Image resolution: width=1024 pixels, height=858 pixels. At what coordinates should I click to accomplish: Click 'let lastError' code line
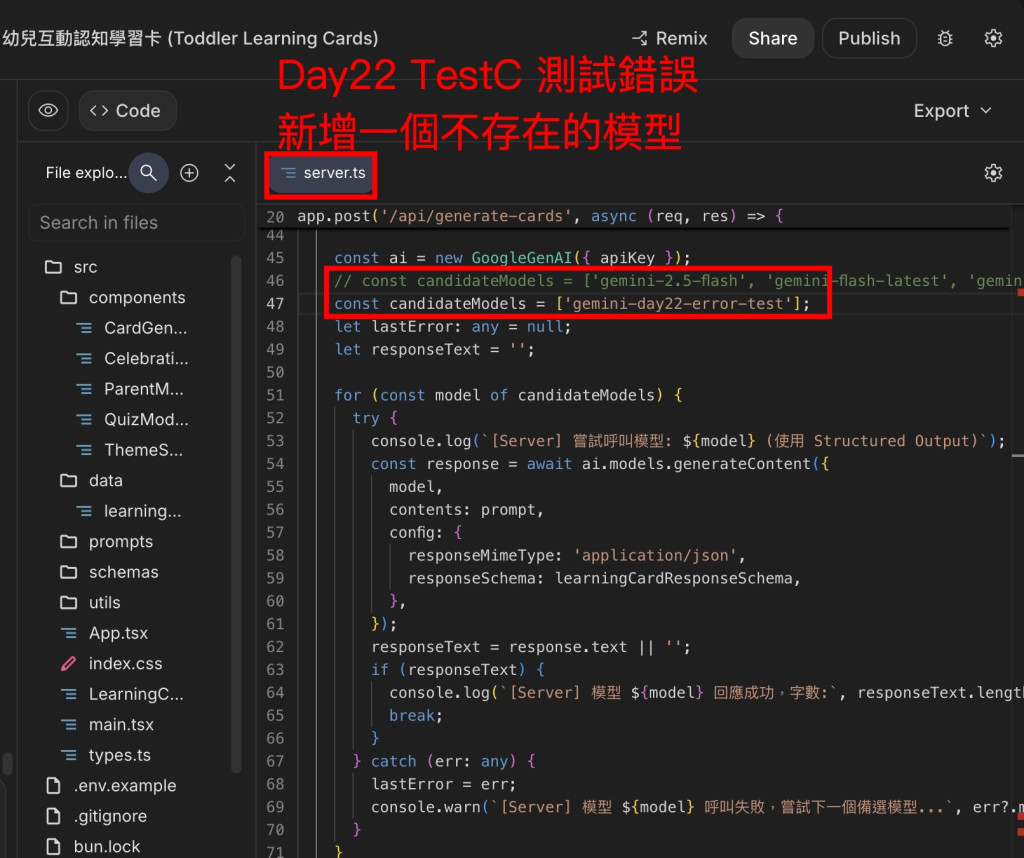(x=453, y=326)
